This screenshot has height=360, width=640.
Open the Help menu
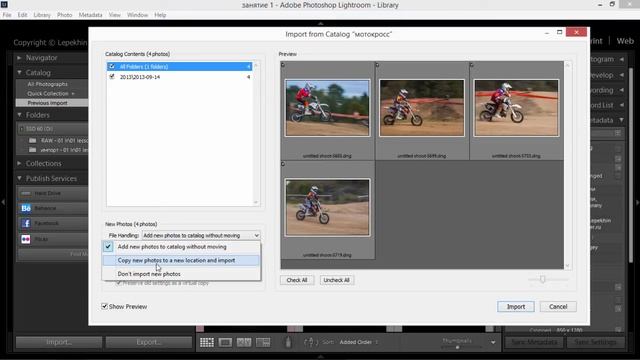160,15
